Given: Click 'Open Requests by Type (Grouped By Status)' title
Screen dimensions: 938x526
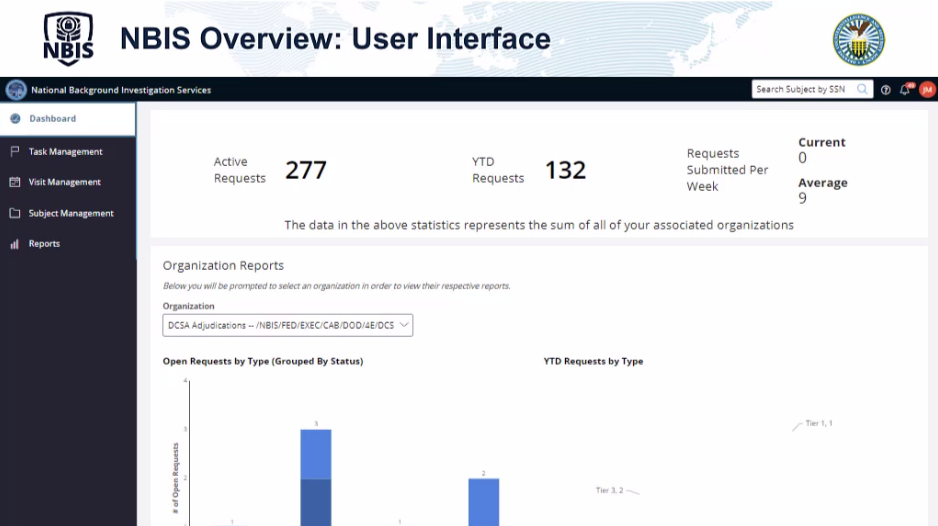Looking at the screenshot, I should pos(263,361).
